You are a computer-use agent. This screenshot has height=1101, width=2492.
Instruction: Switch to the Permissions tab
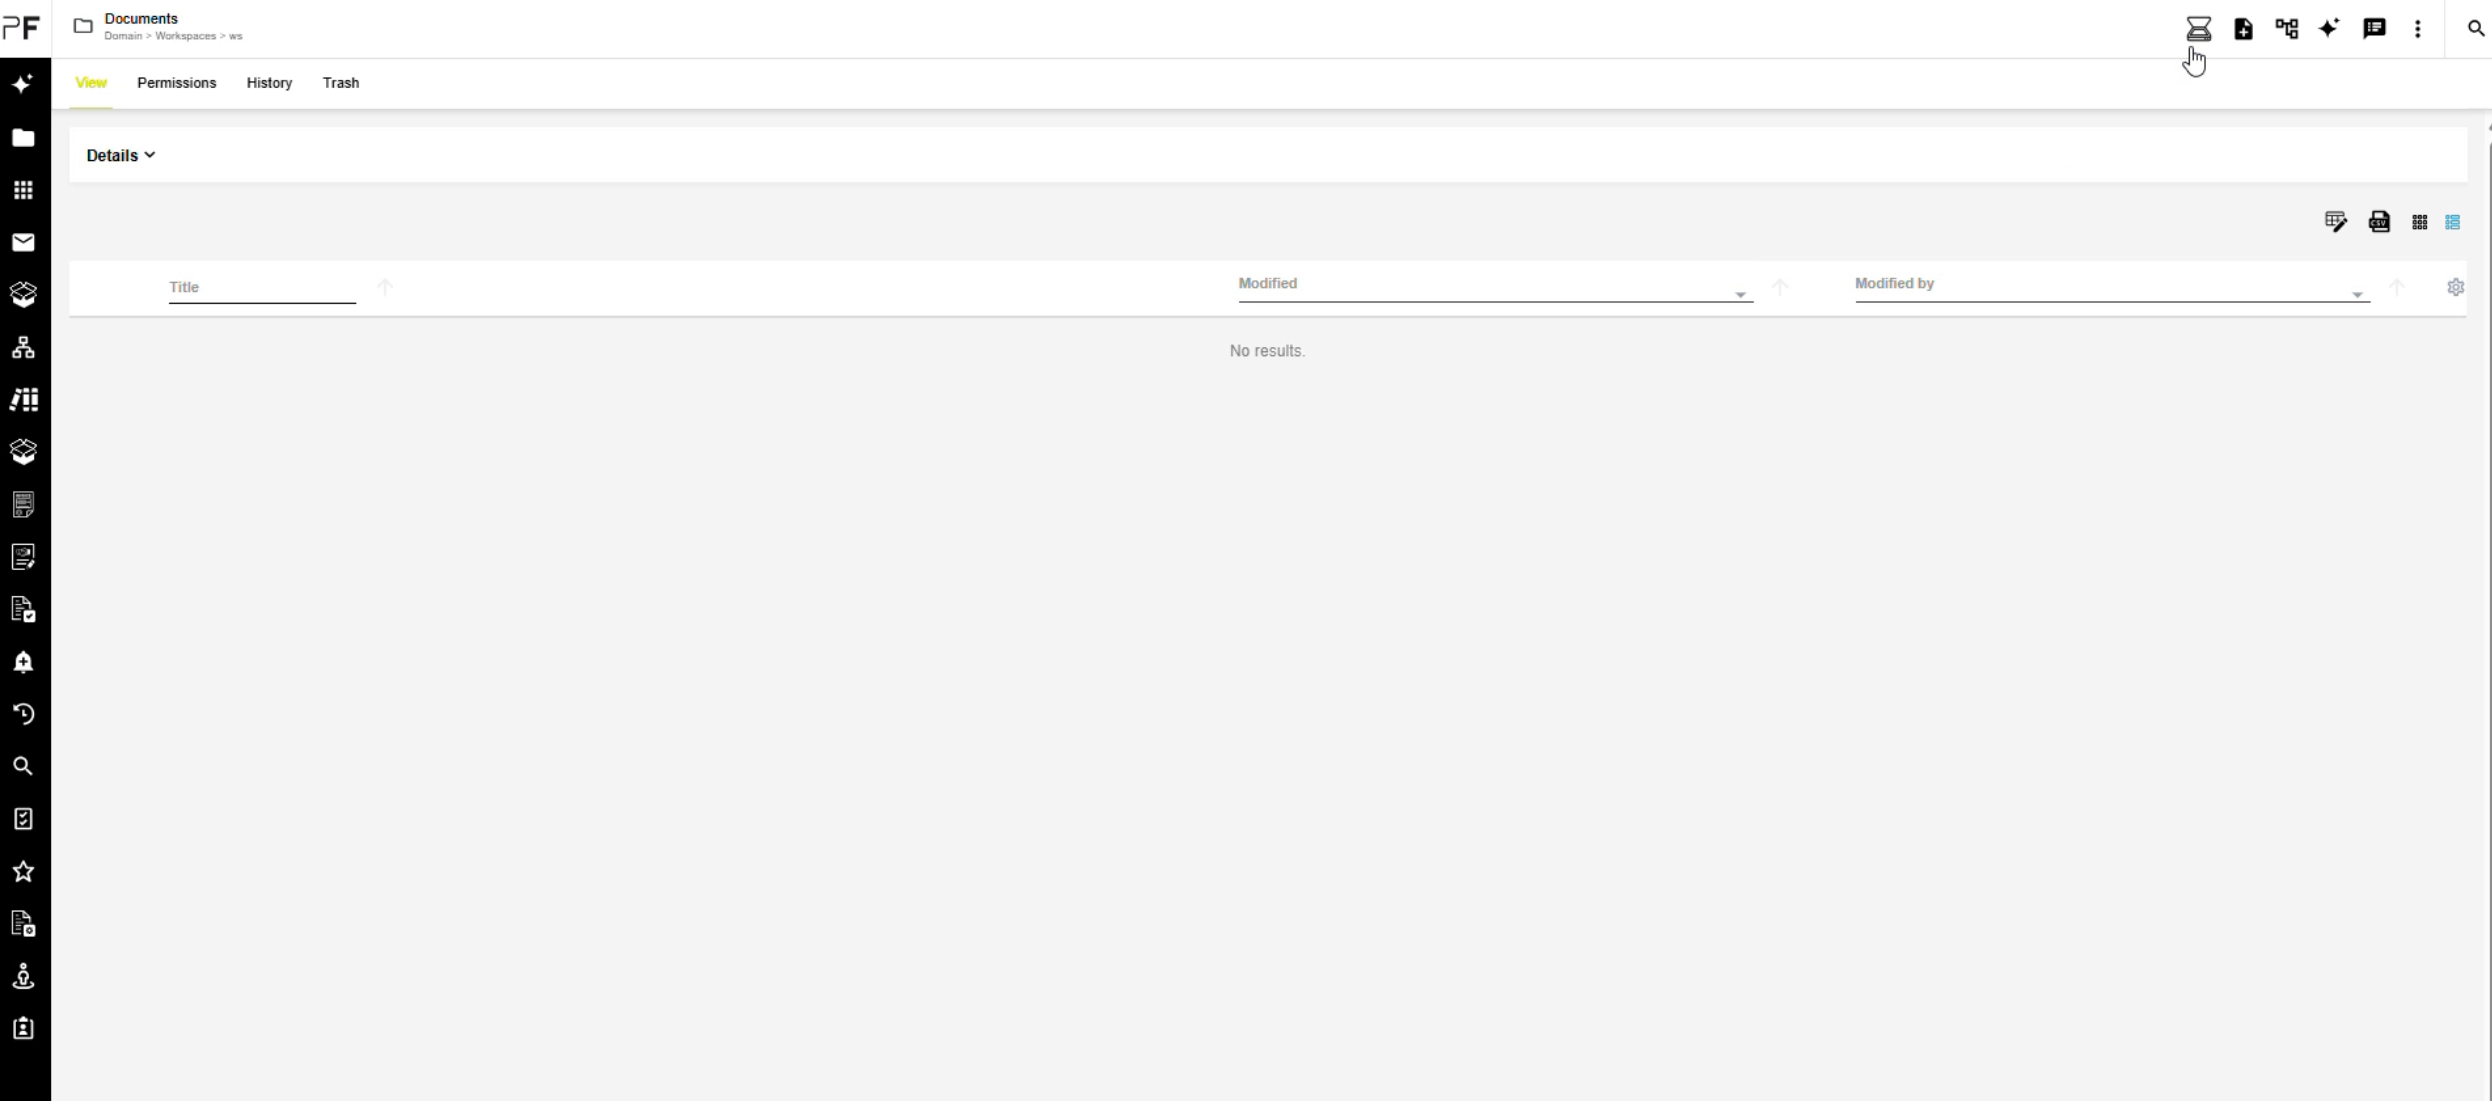tap(176, 83)
